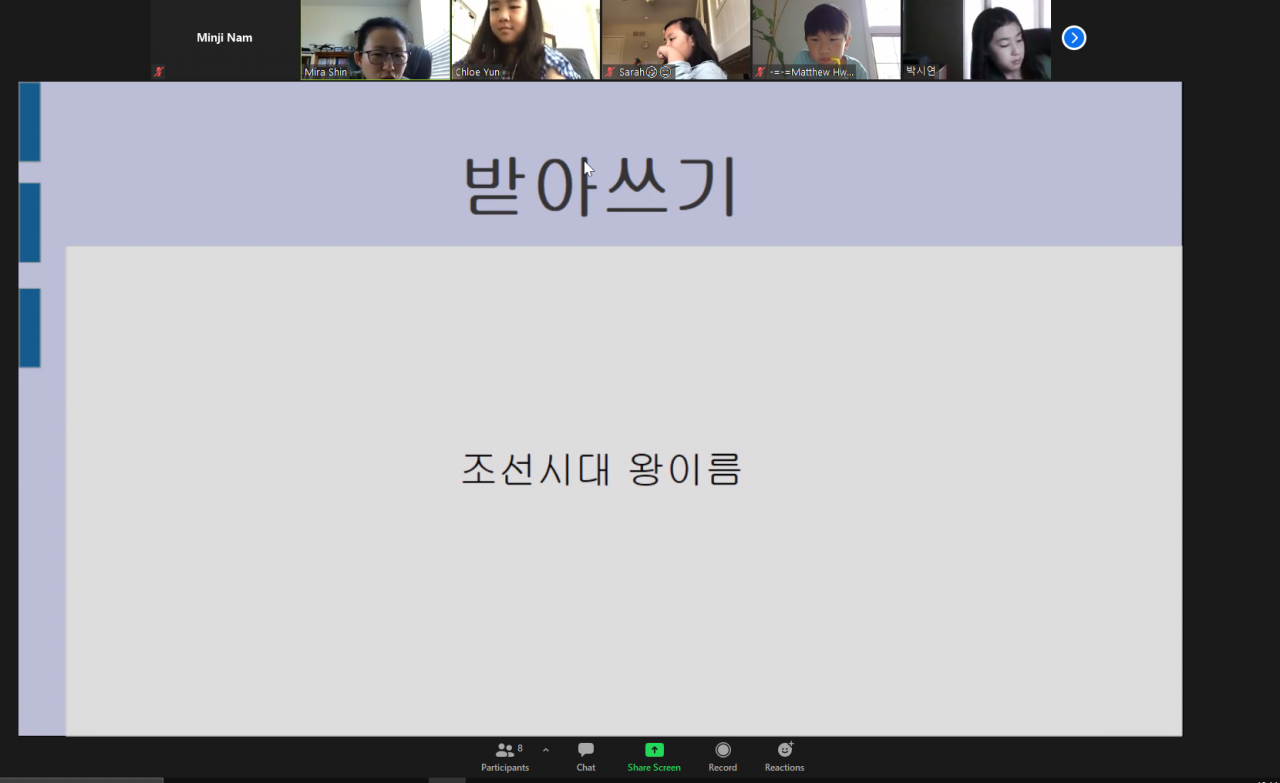The width and height of the screenshot is (1280, 783).
Task: Open the Chat panel
Action: click(586, 757)
